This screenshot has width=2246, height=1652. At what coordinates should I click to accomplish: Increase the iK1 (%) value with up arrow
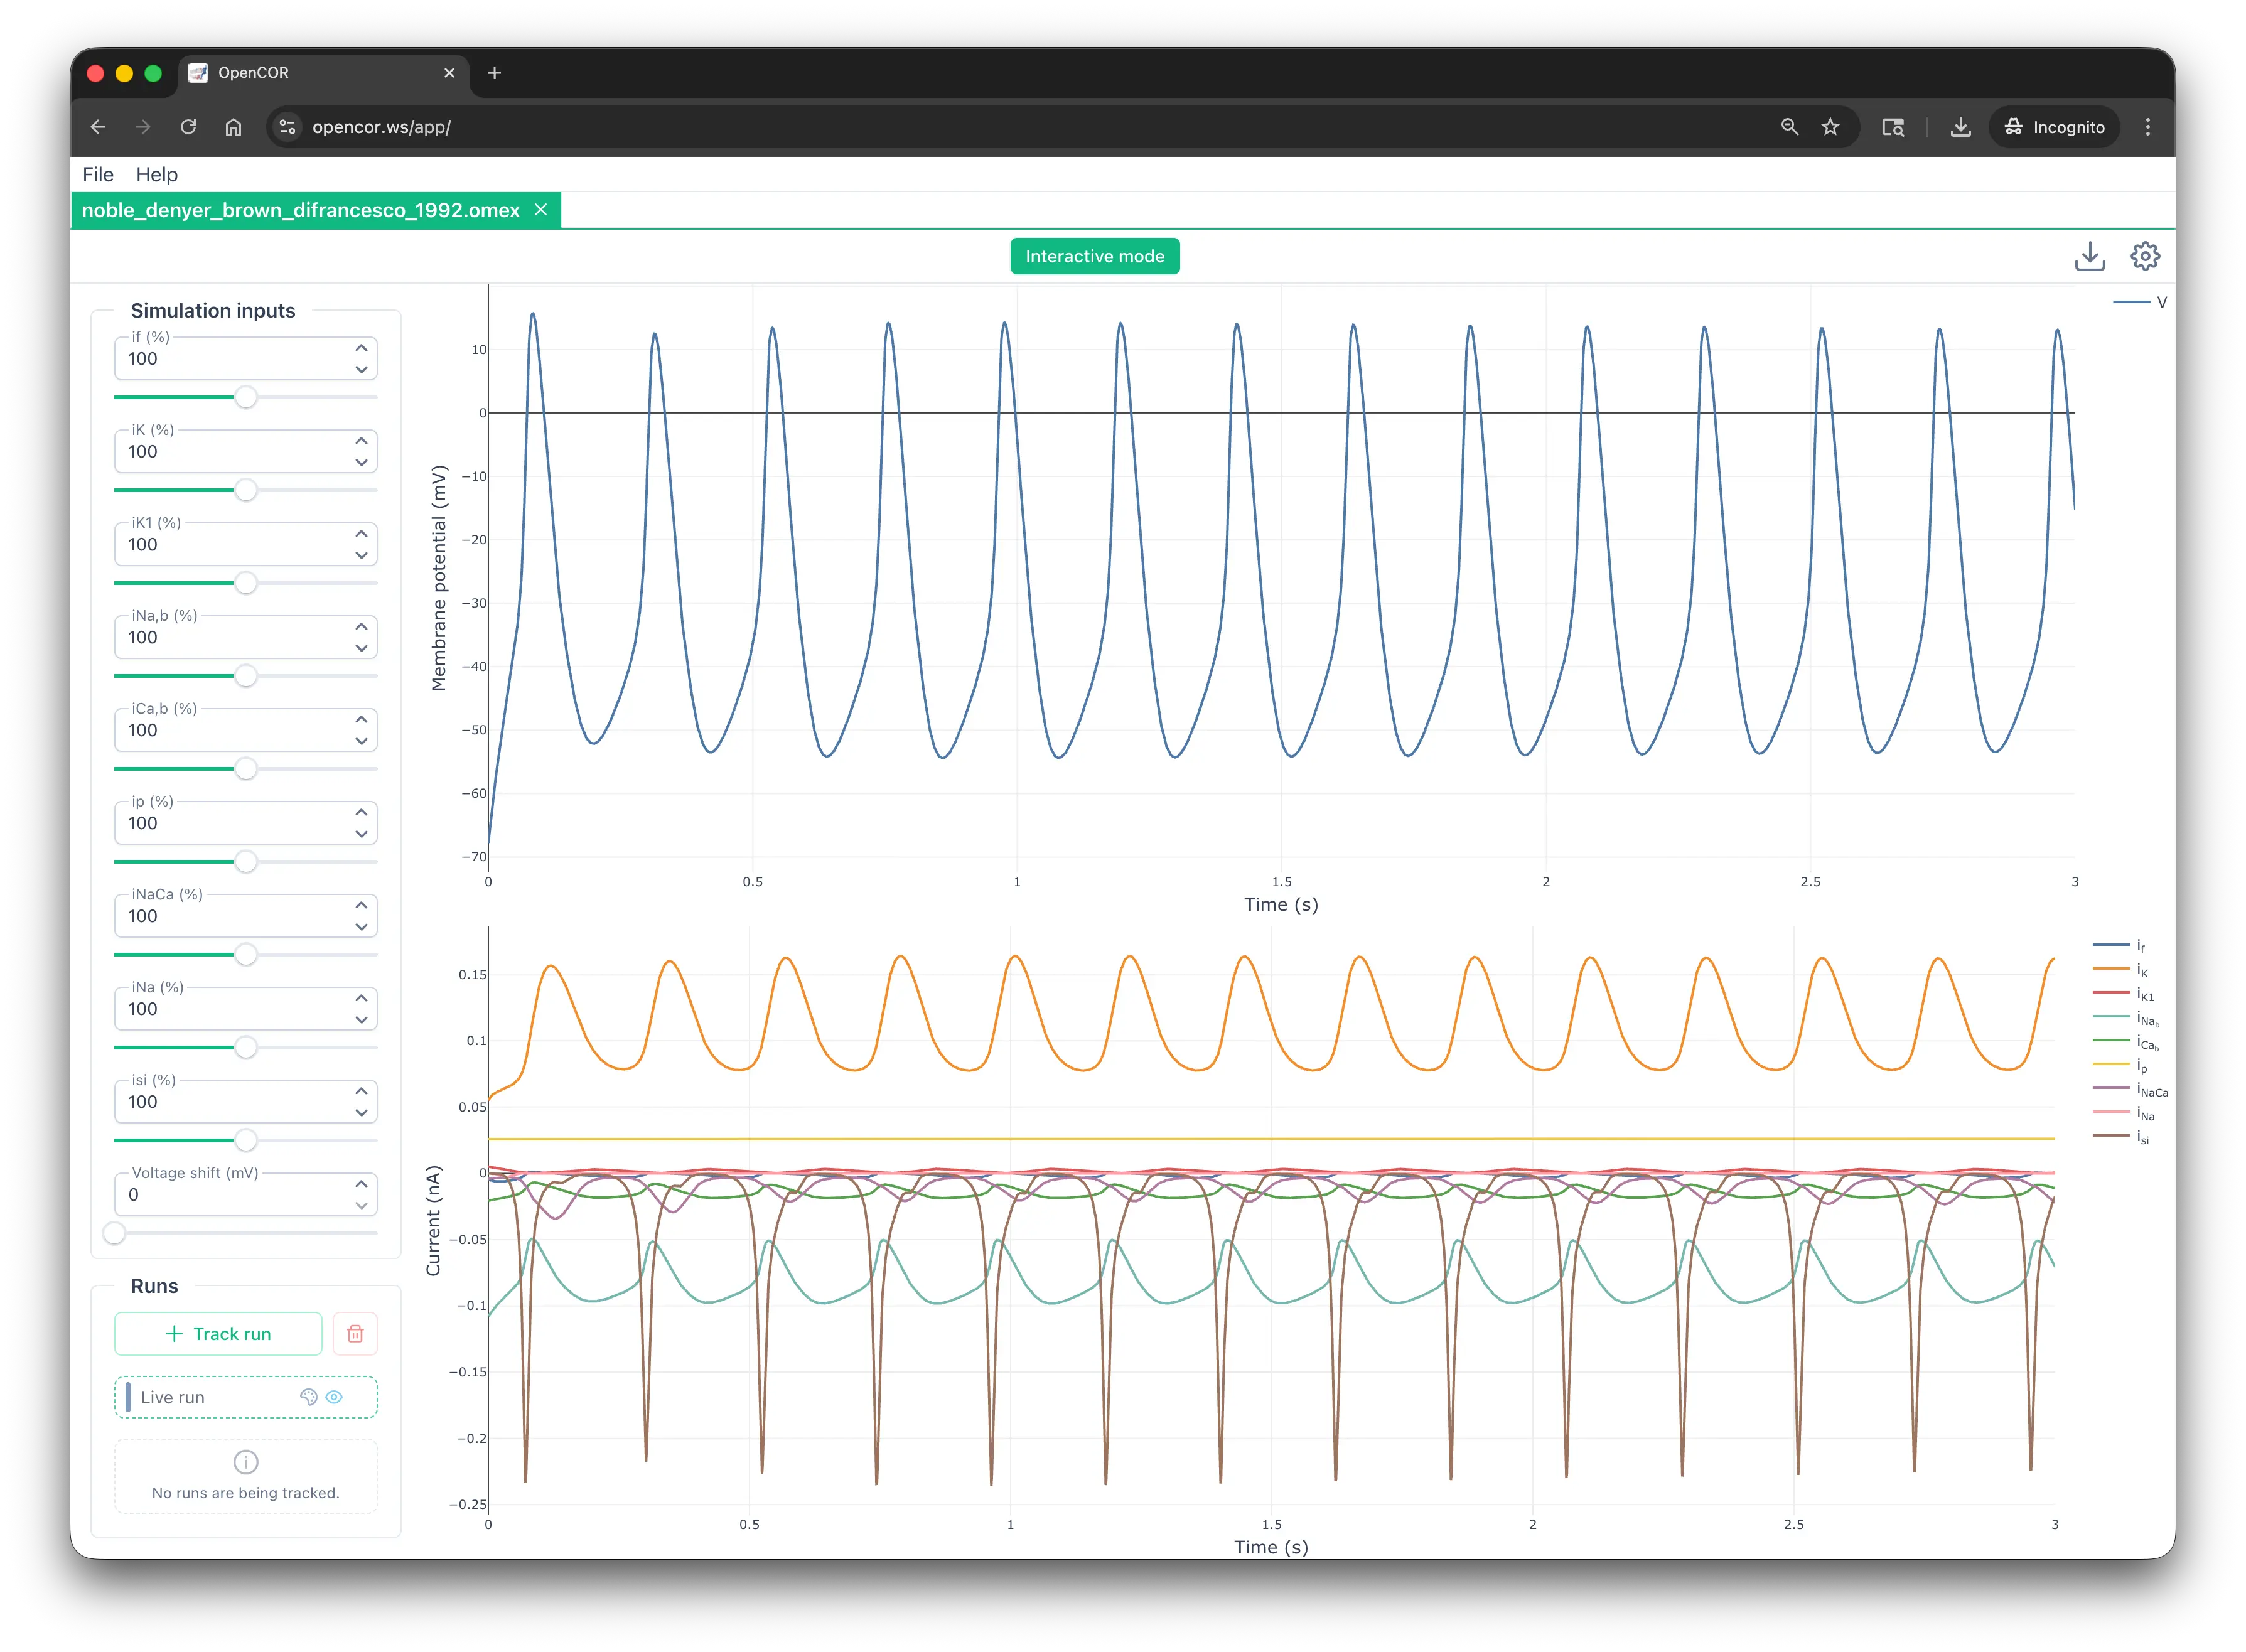361,534
